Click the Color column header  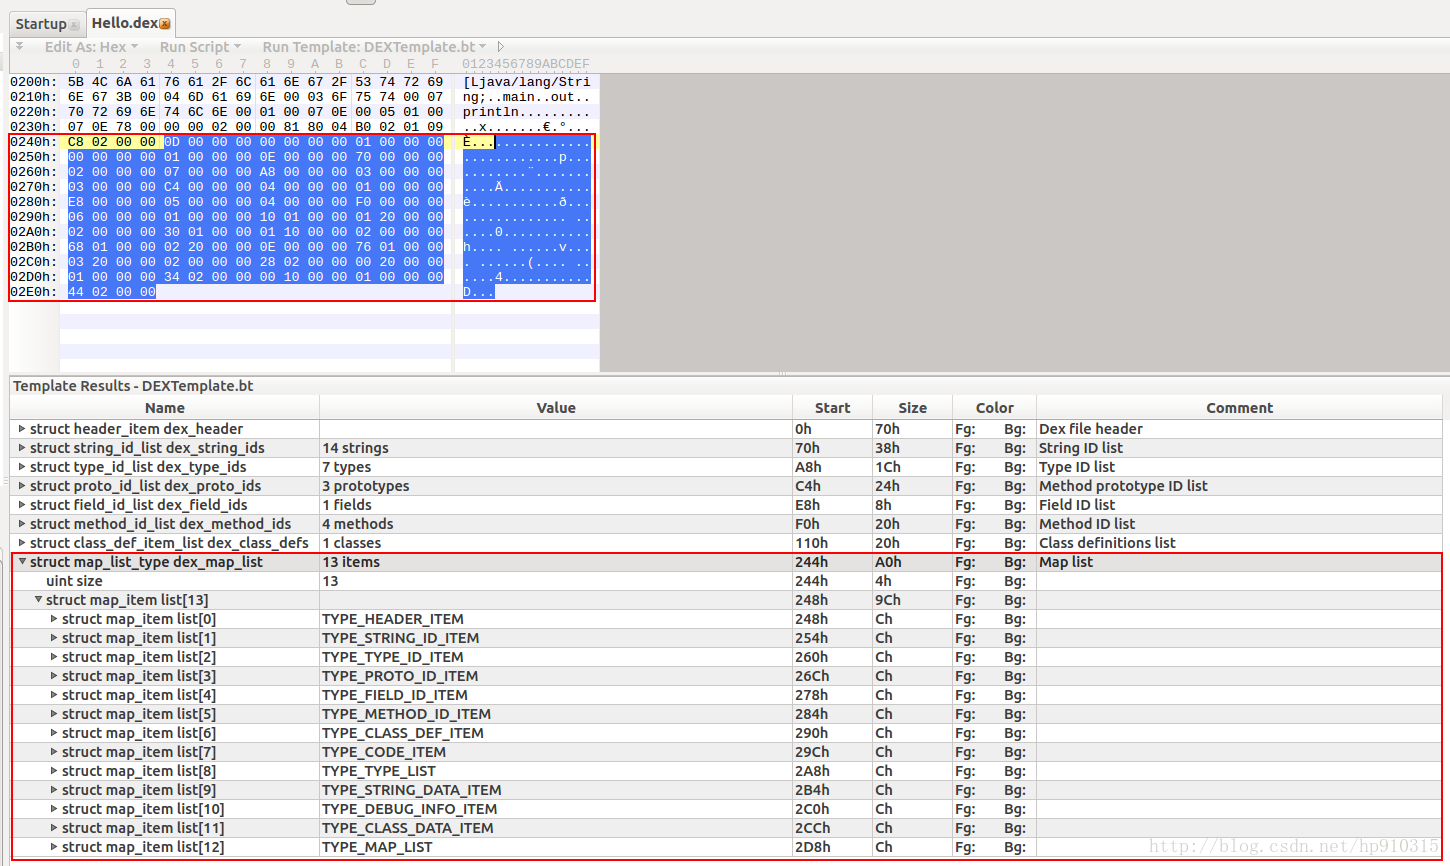coord(994,408)
